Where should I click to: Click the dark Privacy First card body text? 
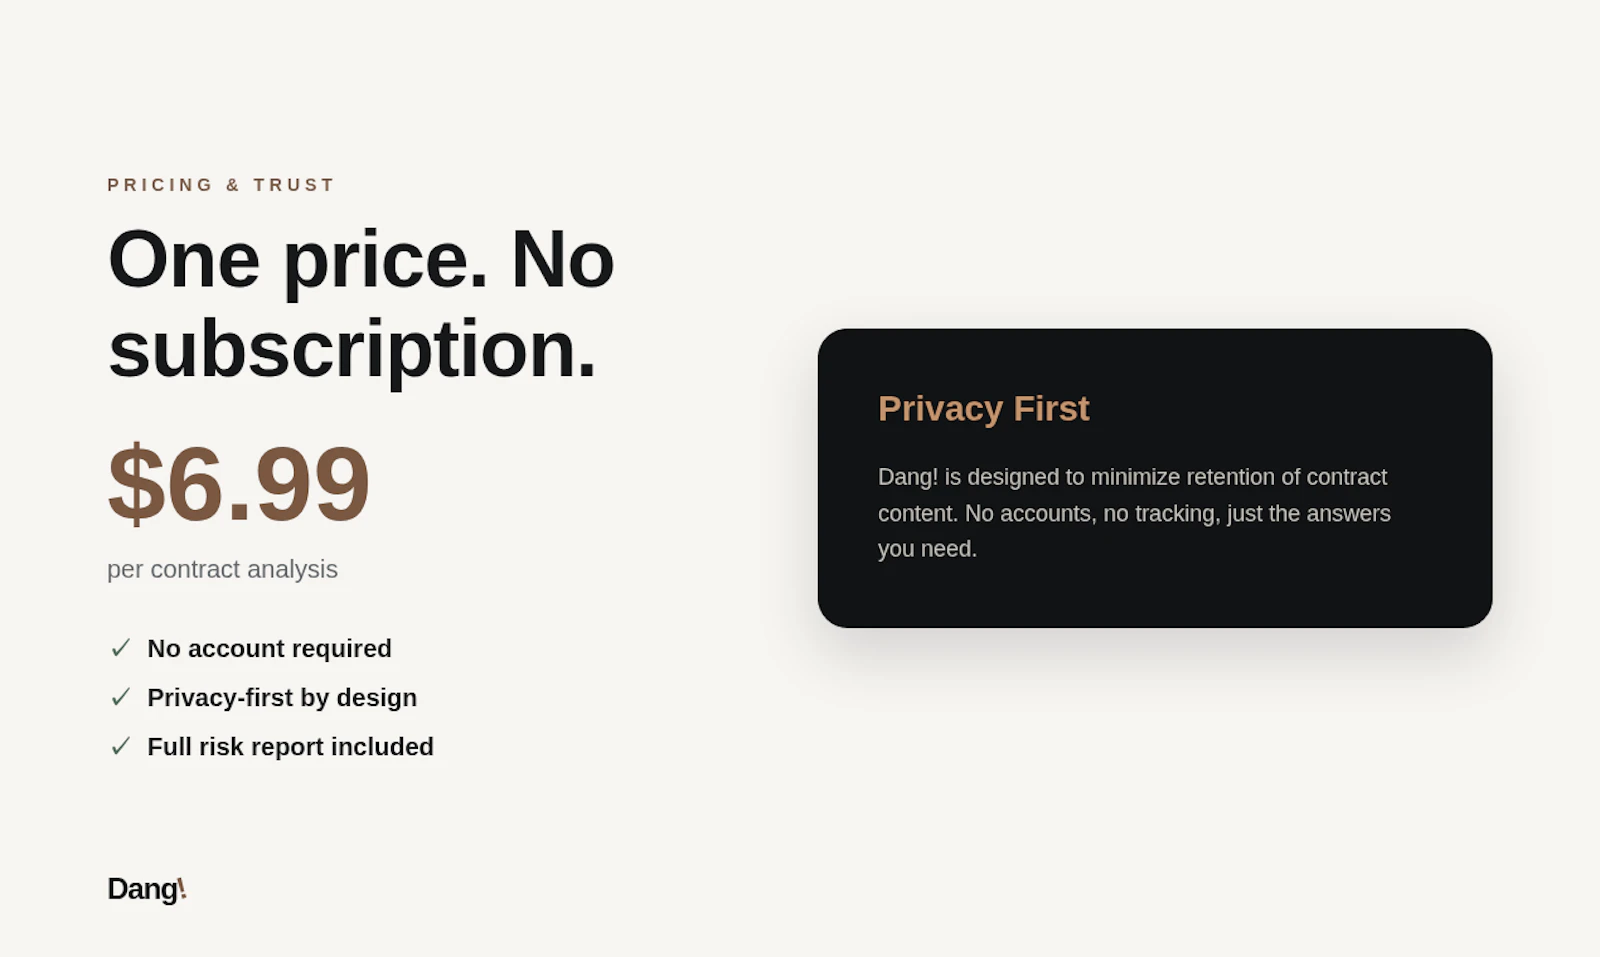coord(1134,513)
